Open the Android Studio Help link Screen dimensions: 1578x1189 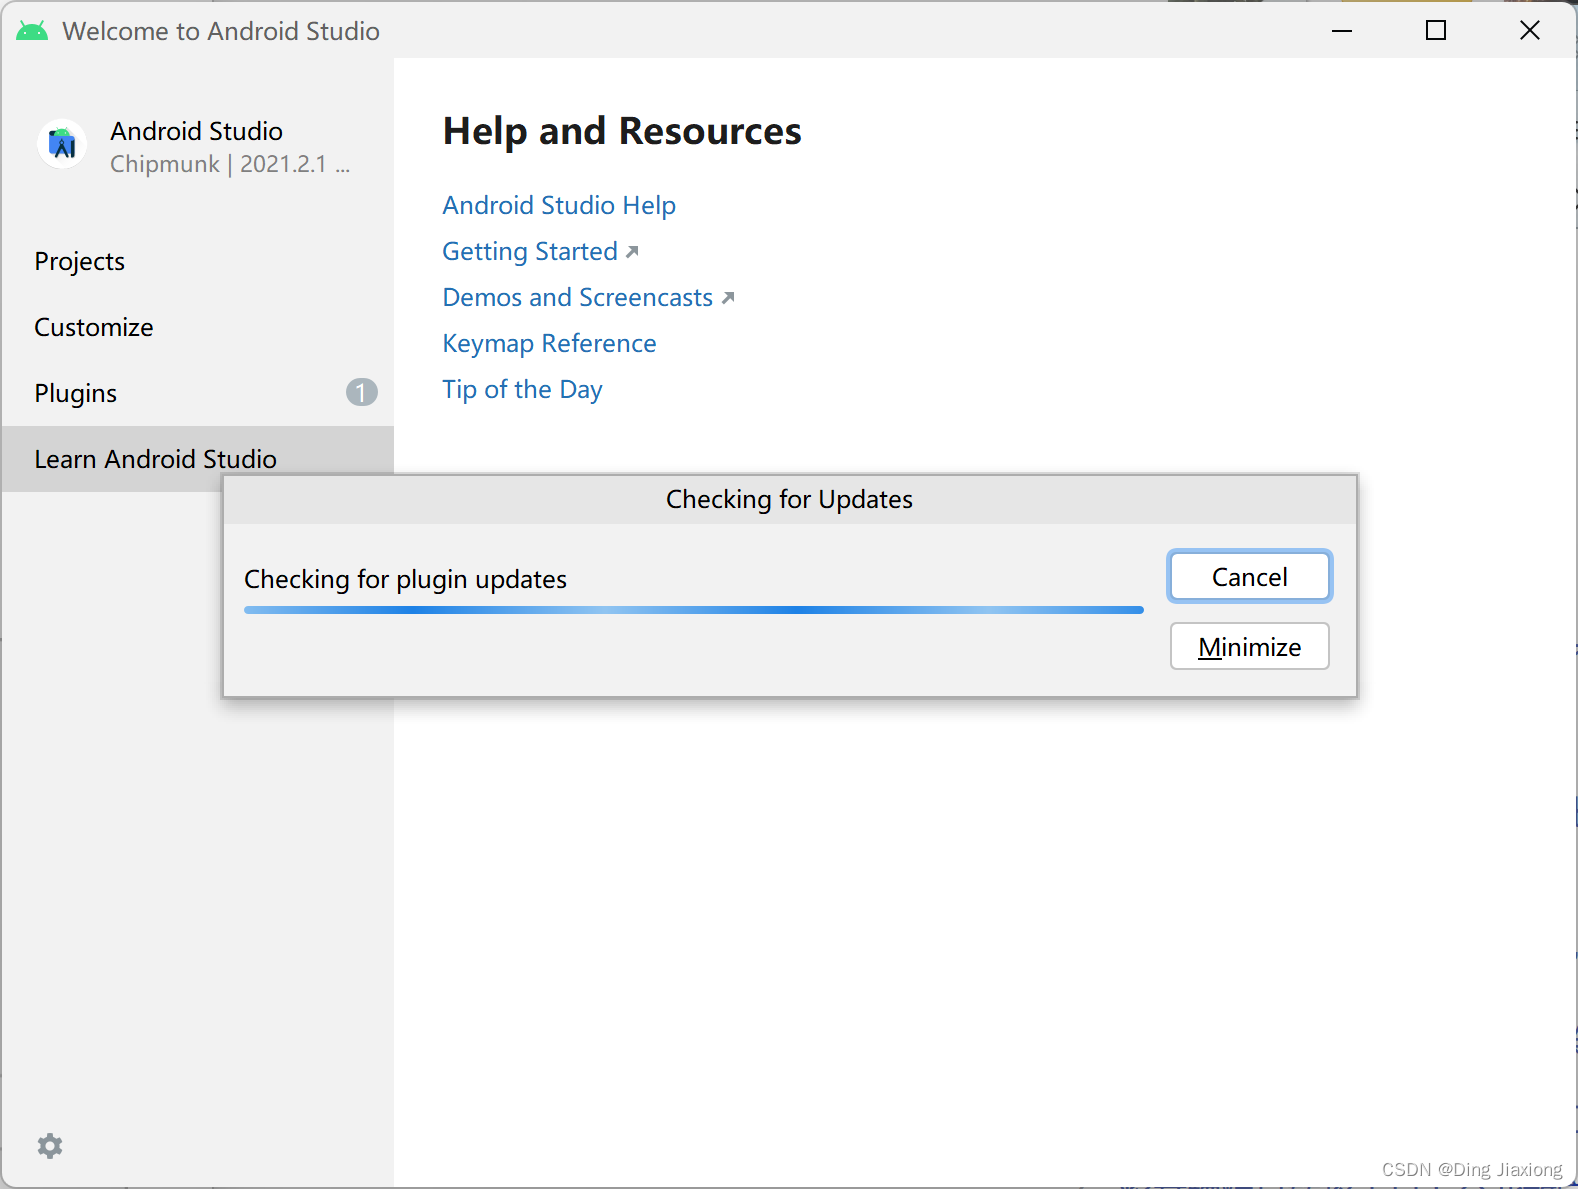pyautogui.click(x=559, y=205)
